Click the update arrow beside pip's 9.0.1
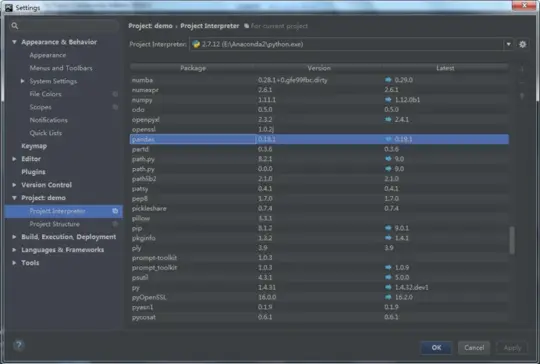The width and height of the screenshot is (540, 364). pos(388,228)
